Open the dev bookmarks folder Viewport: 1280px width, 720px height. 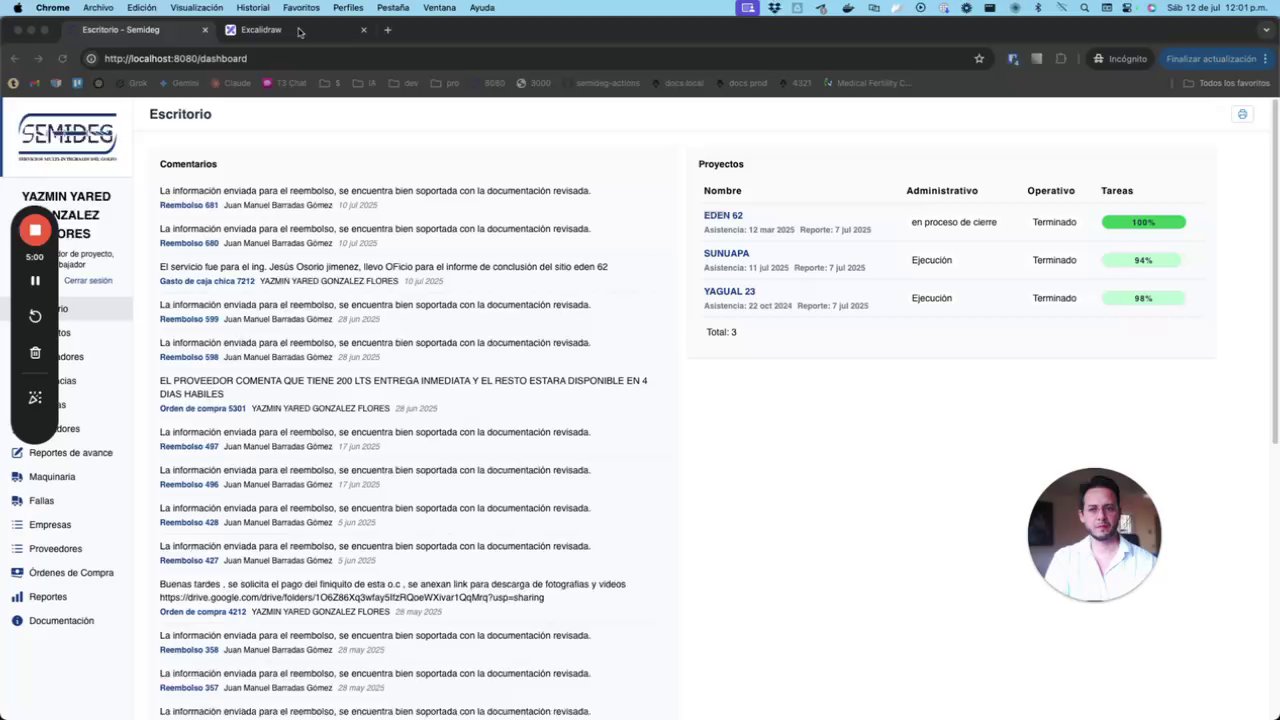(x=403, y=83)
